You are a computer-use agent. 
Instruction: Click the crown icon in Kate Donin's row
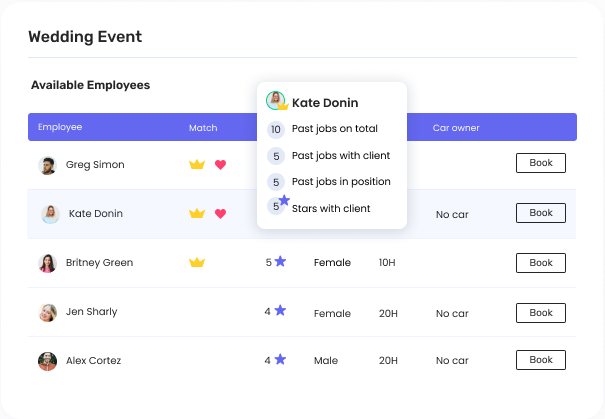[197, 213]
